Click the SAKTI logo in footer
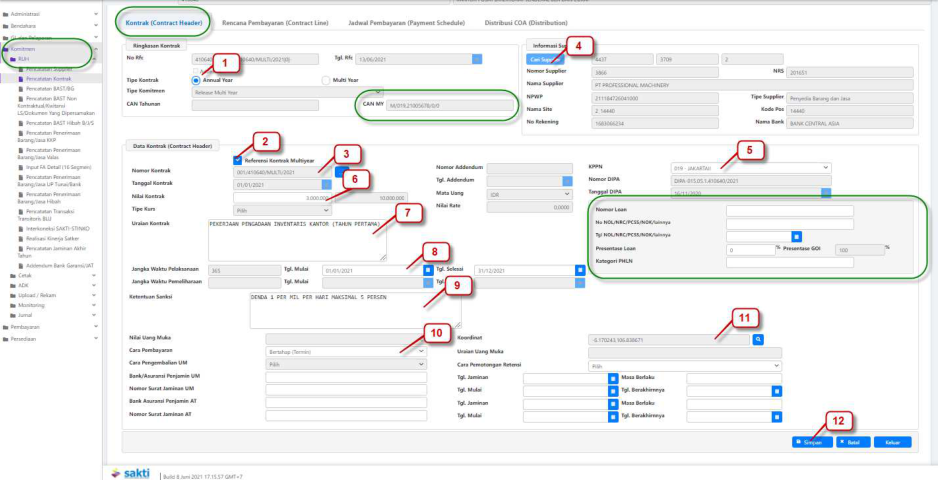 130,471
